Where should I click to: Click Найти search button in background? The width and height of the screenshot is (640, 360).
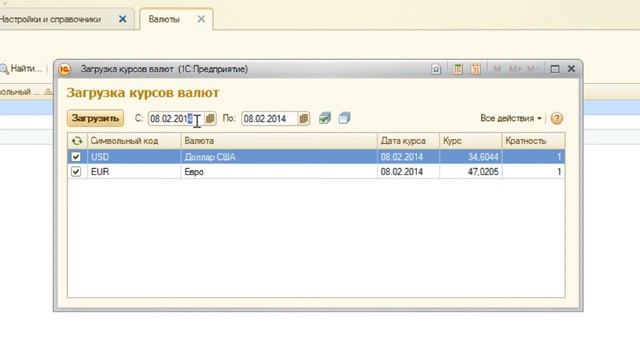(21, 69)
